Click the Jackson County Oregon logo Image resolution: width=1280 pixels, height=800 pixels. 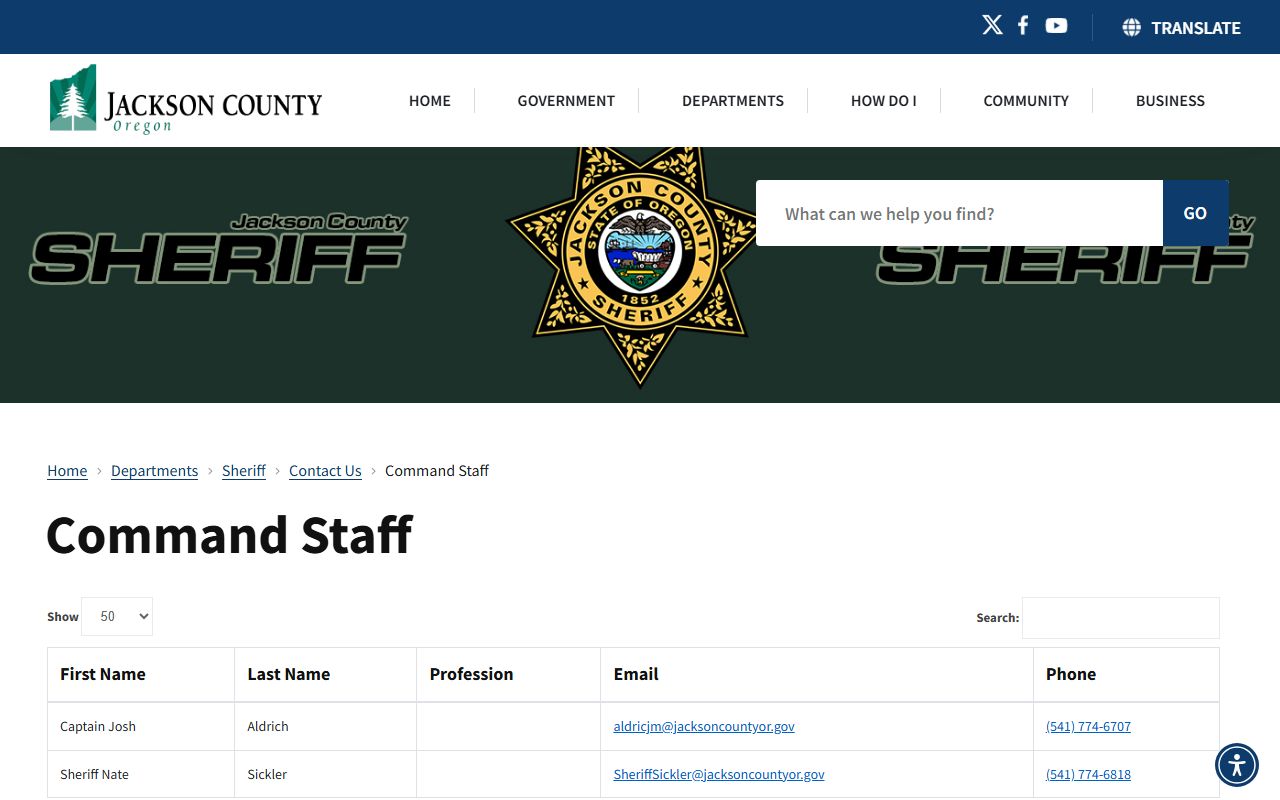[x=186, y=100]
